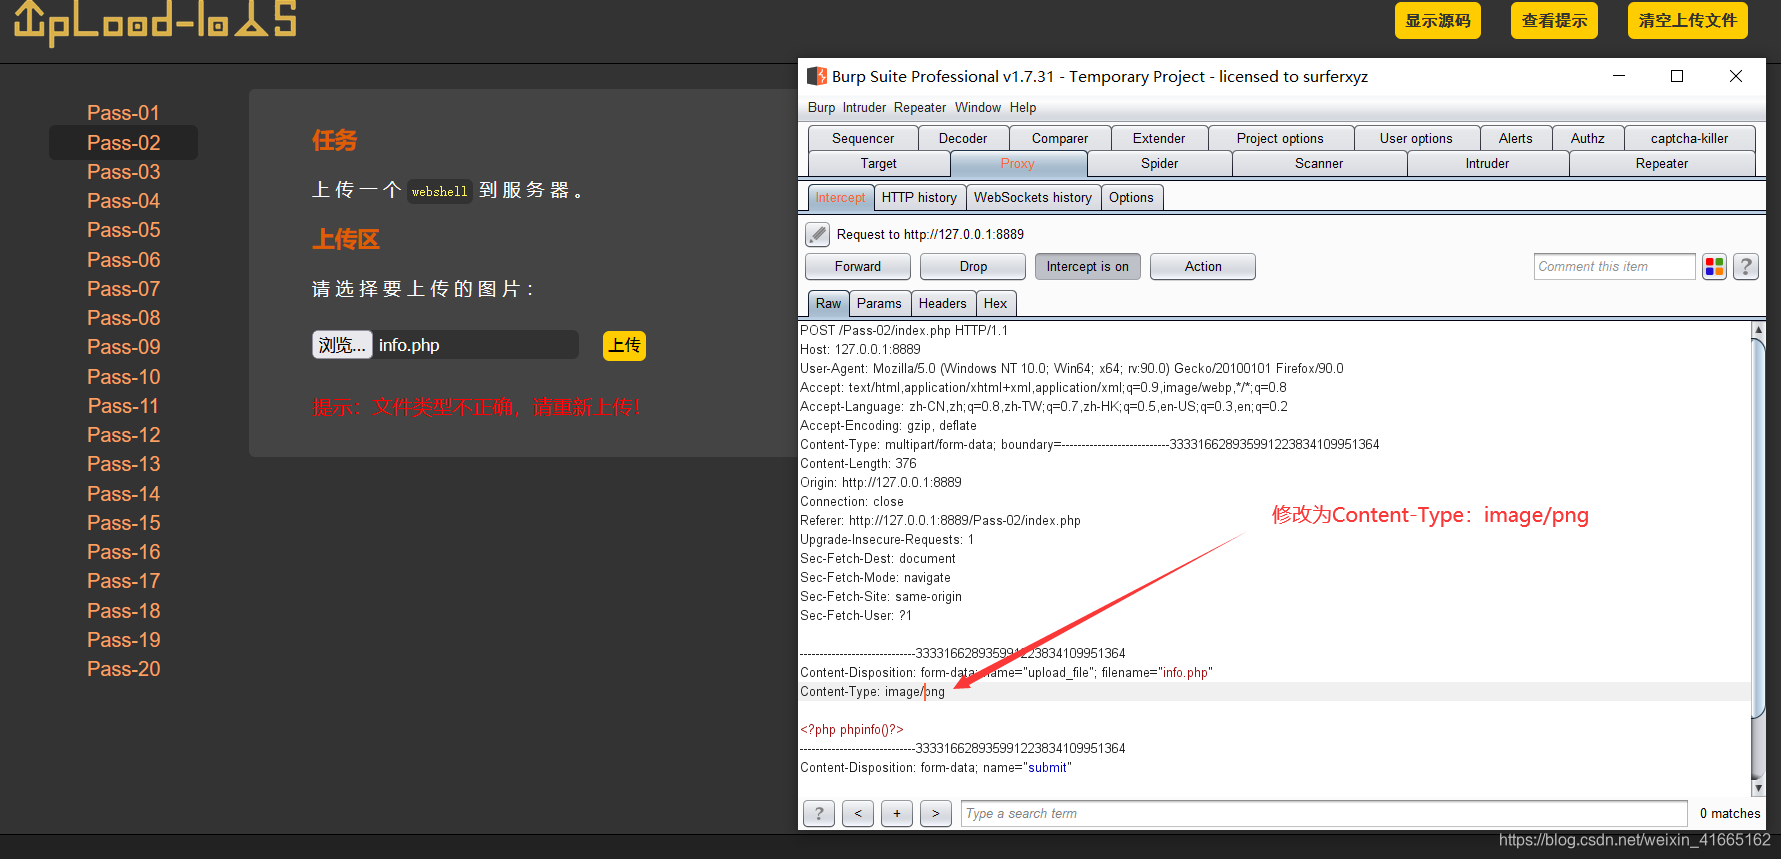Image resolution: width=1781 pixels, height=859 pixels.
Task: Click the upload-labs logo
Action: (156, 22)
